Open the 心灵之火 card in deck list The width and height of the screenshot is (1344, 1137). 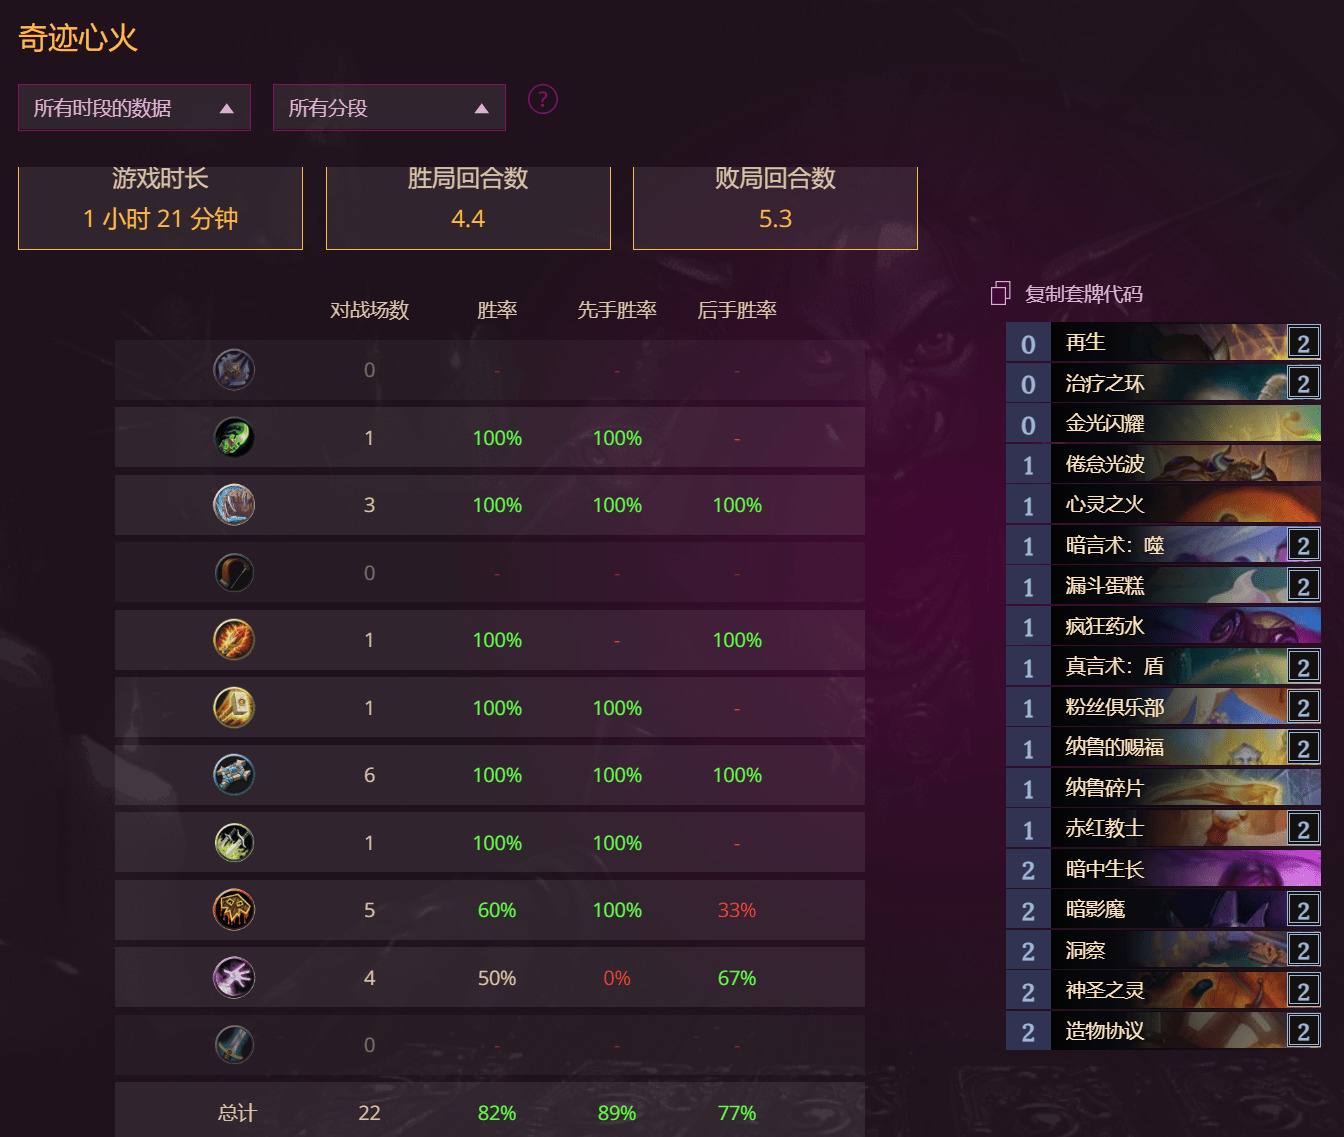1163,504
